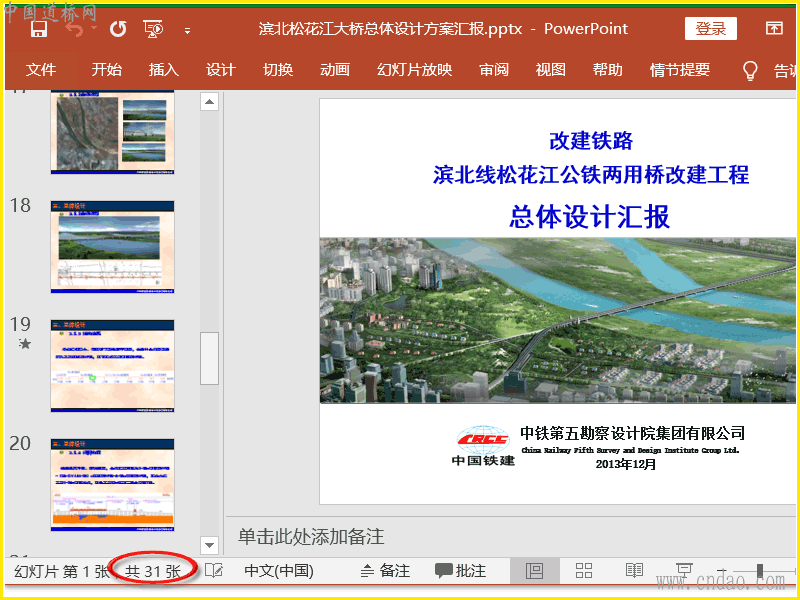The width and height of the screenshot is (800, 600).
Task: Click the 登录 sign-in button
Action: click(710, 29)
